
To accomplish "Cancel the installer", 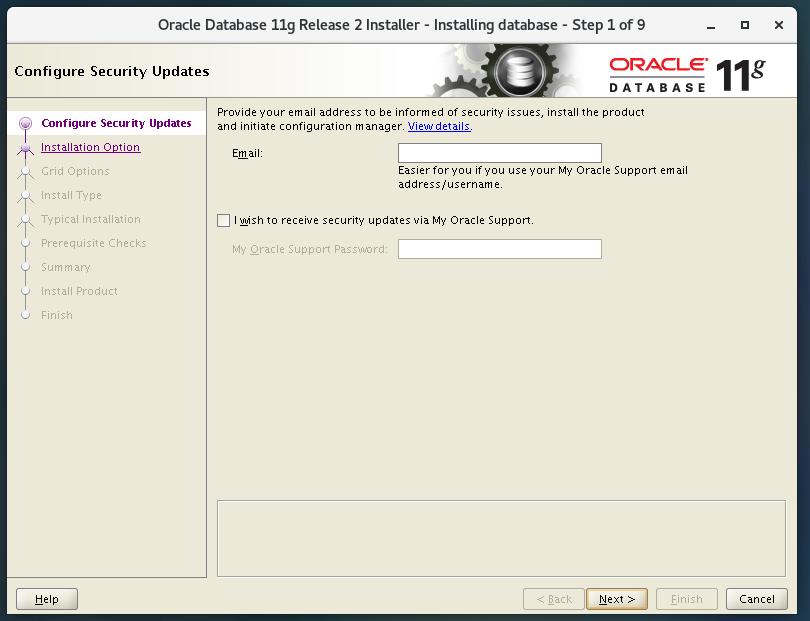I will 757,599.
